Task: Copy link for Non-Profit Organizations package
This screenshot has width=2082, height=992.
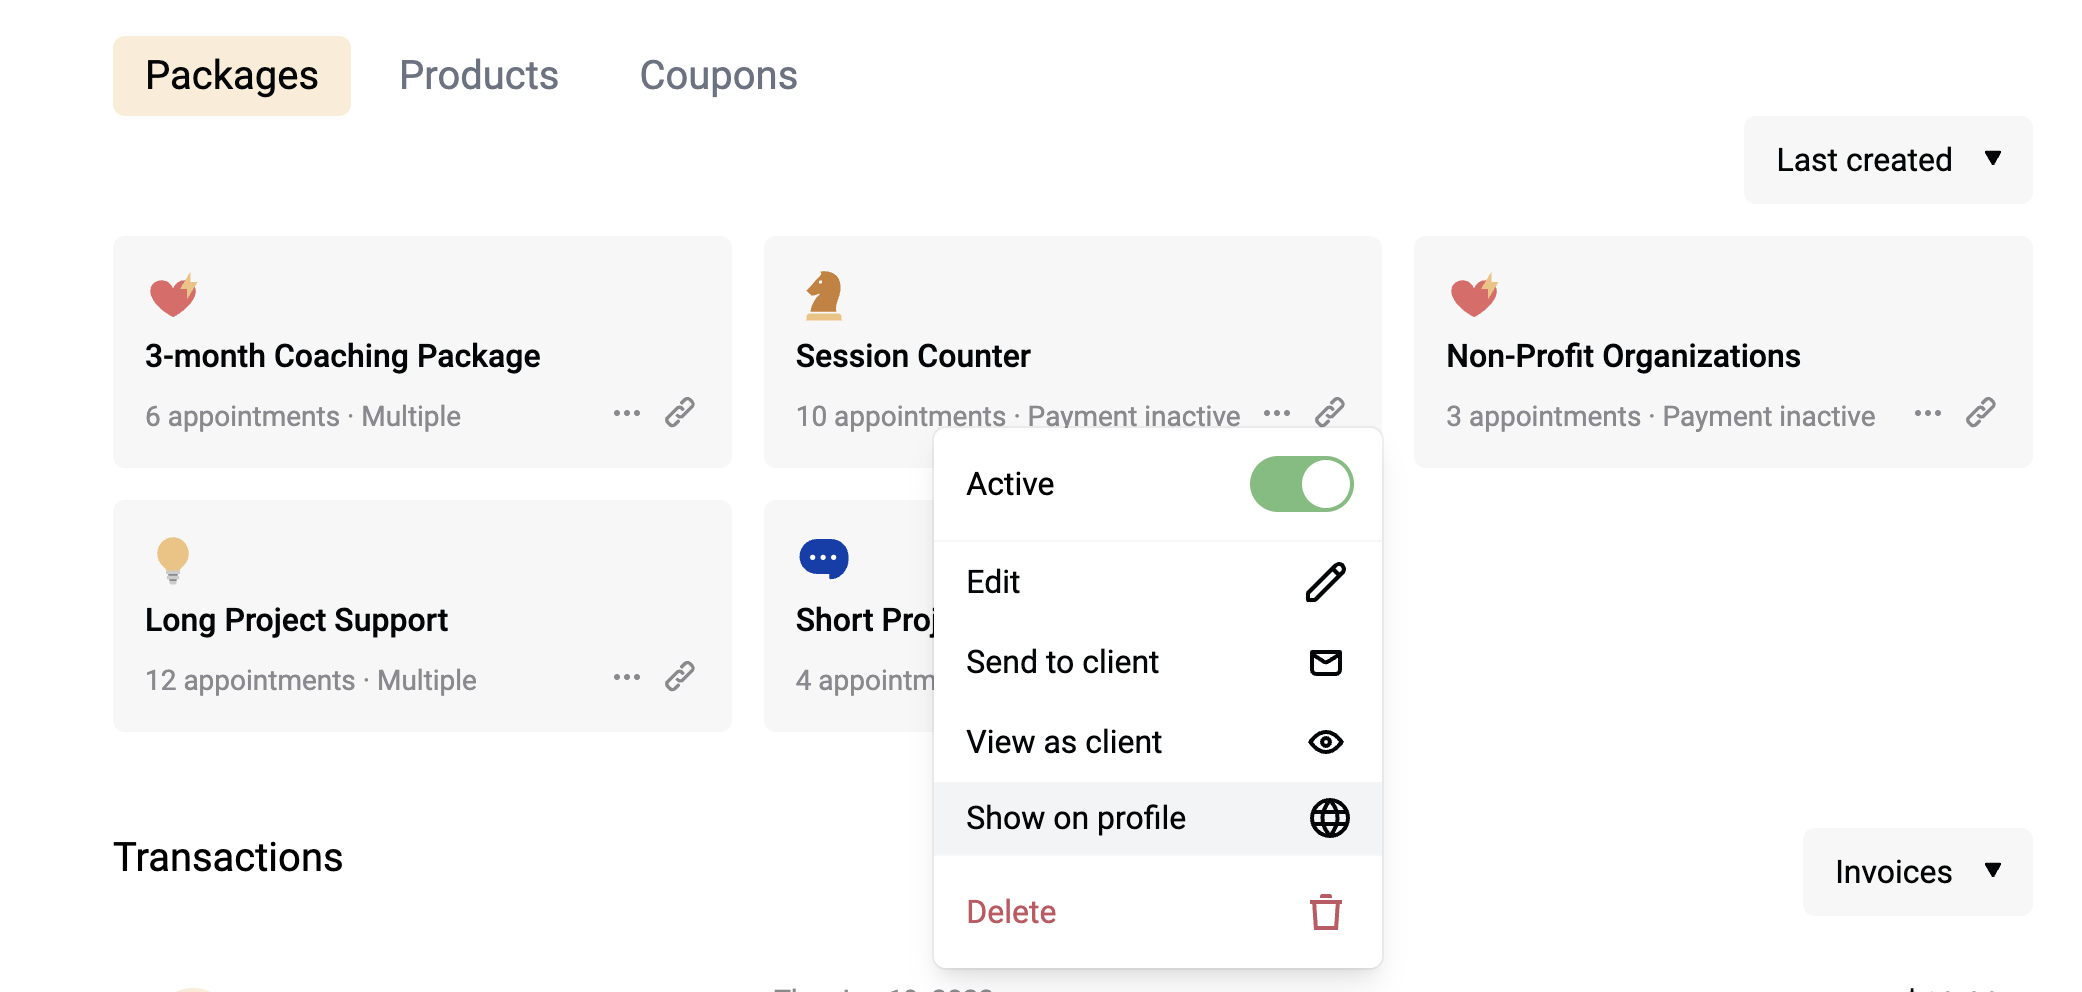Action: click(1981, 412)
